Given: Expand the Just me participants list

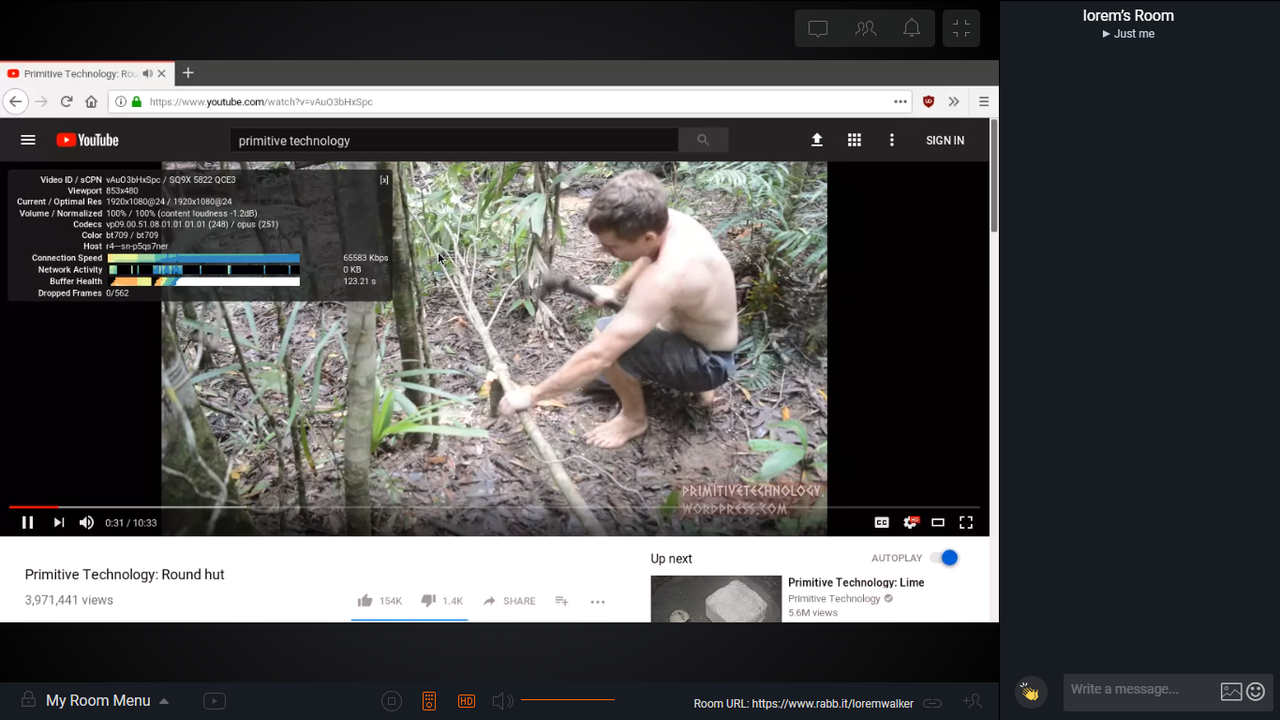Looking at the screenshot, I should pyautogui.click(x=1128, y=34).
